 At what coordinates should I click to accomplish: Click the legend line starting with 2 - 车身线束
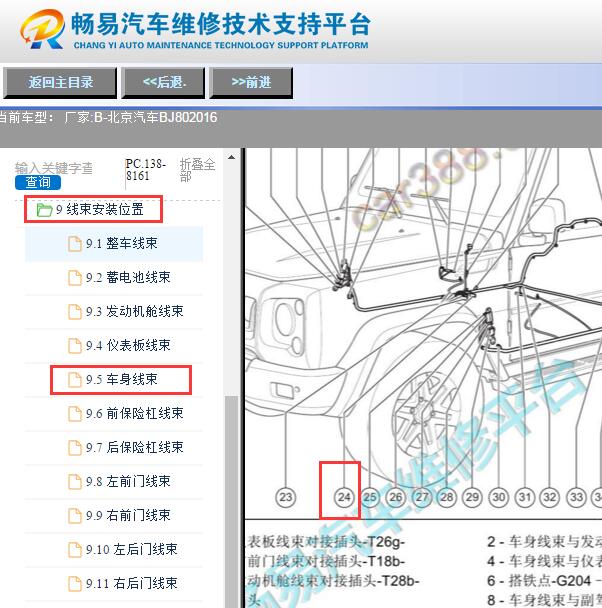544,542
